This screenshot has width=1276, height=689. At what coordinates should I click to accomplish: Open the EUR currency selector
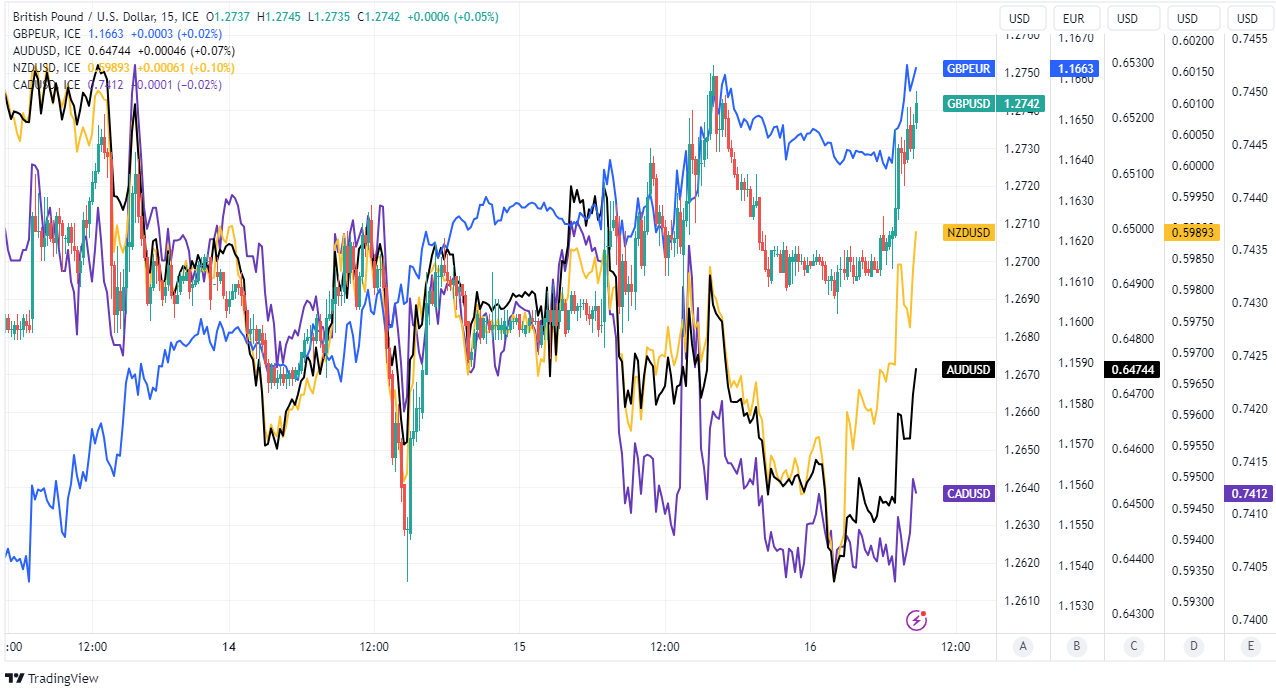(x=1074, y=18)
